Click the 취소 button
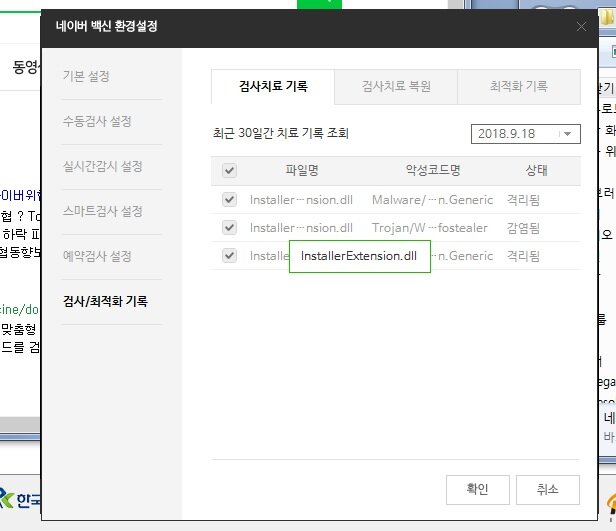Image resolution: width=616 pixels, height=531 pixels. (x=548, y=490)
